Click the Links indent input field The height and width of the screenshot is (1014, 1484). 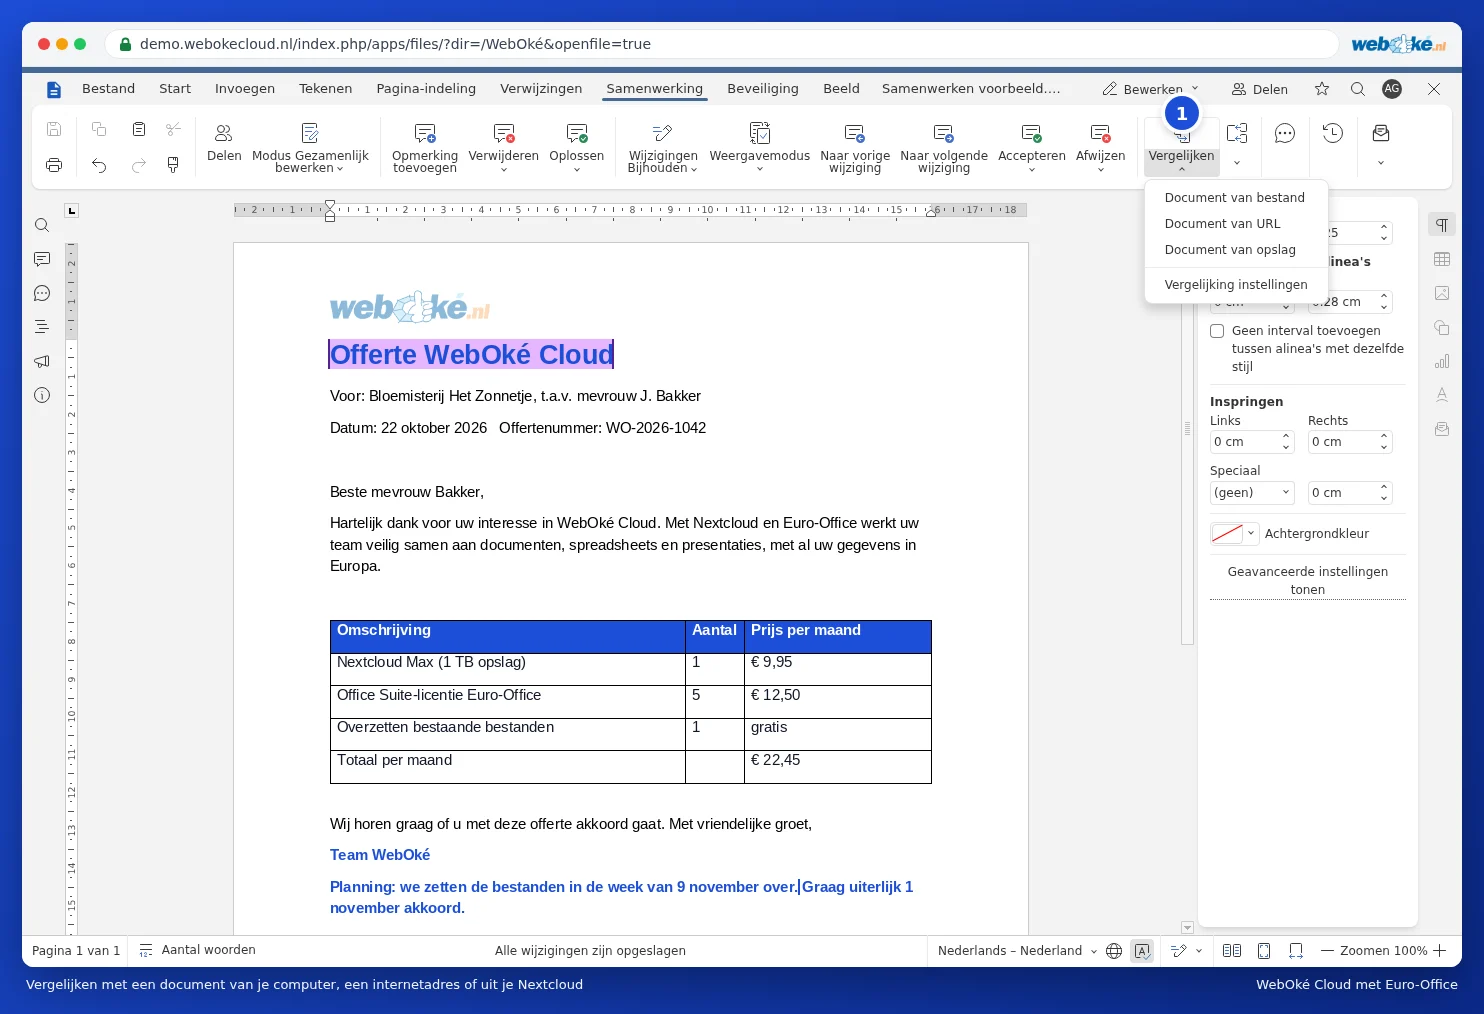point(1244,442)
